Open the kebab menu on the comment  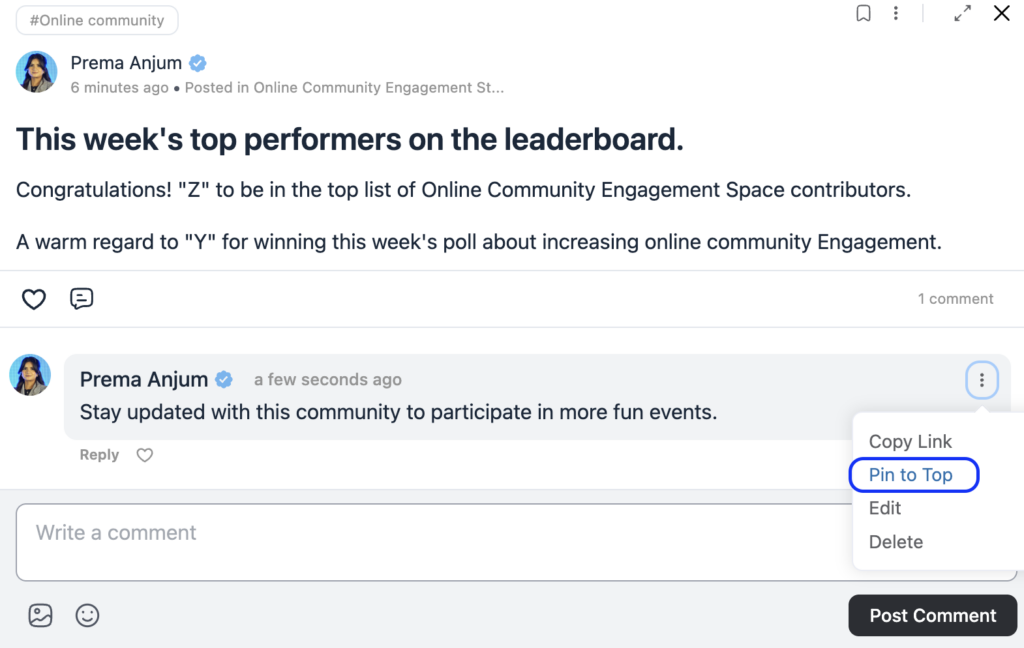981,380
